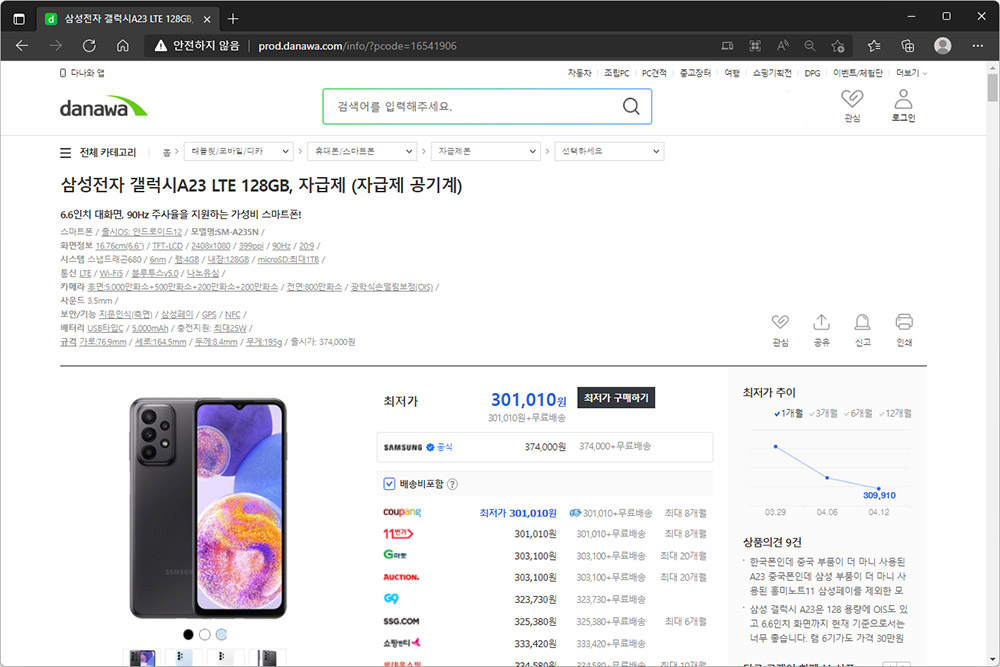Open the browser home page icon
The image size is (1000, 667).
[122, 46]
